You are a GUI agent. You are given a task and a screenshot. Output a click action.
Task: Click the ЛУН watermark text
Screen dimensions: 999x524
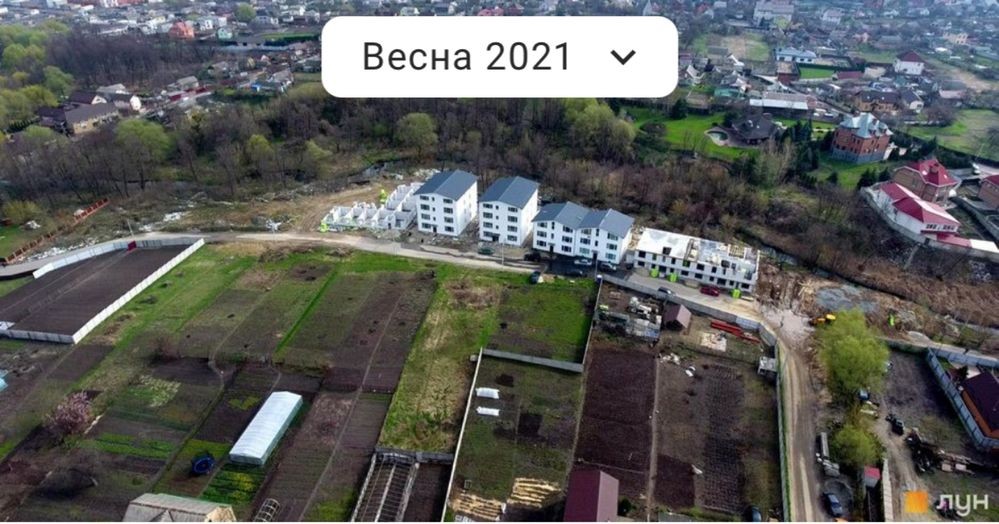(x=961, y=504)
